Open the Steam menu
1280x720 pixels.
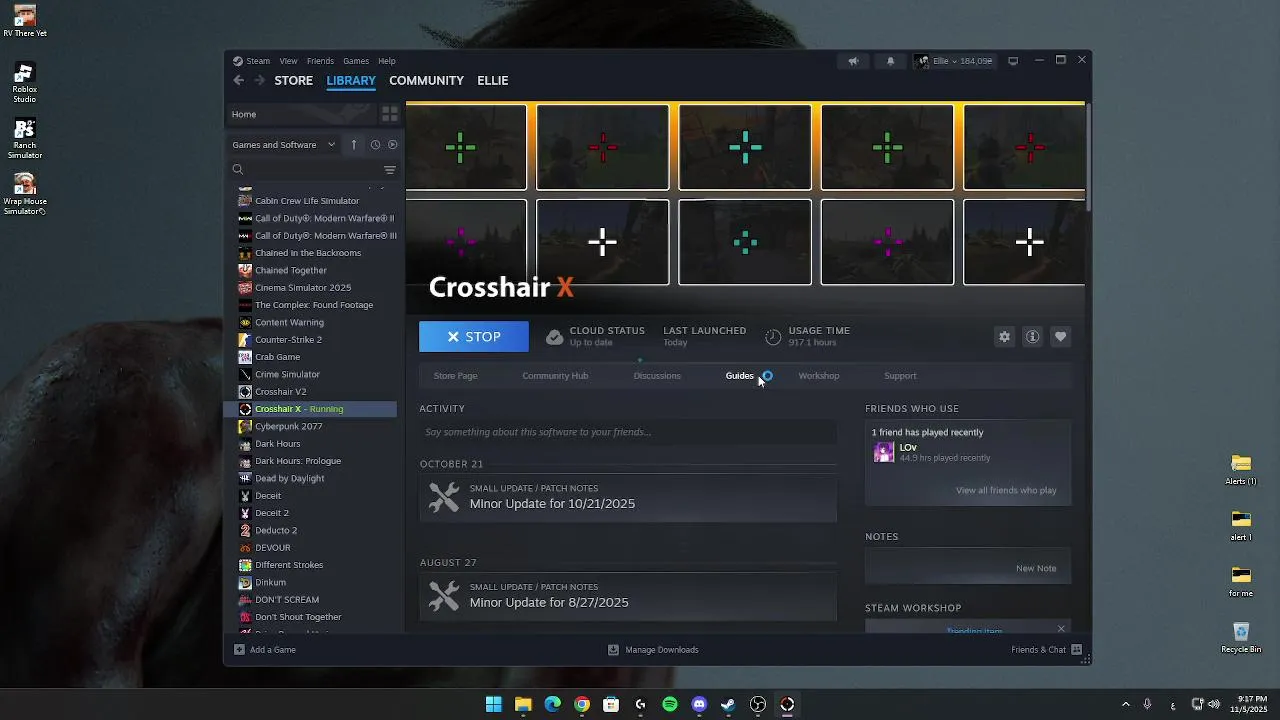coord(258,61)
